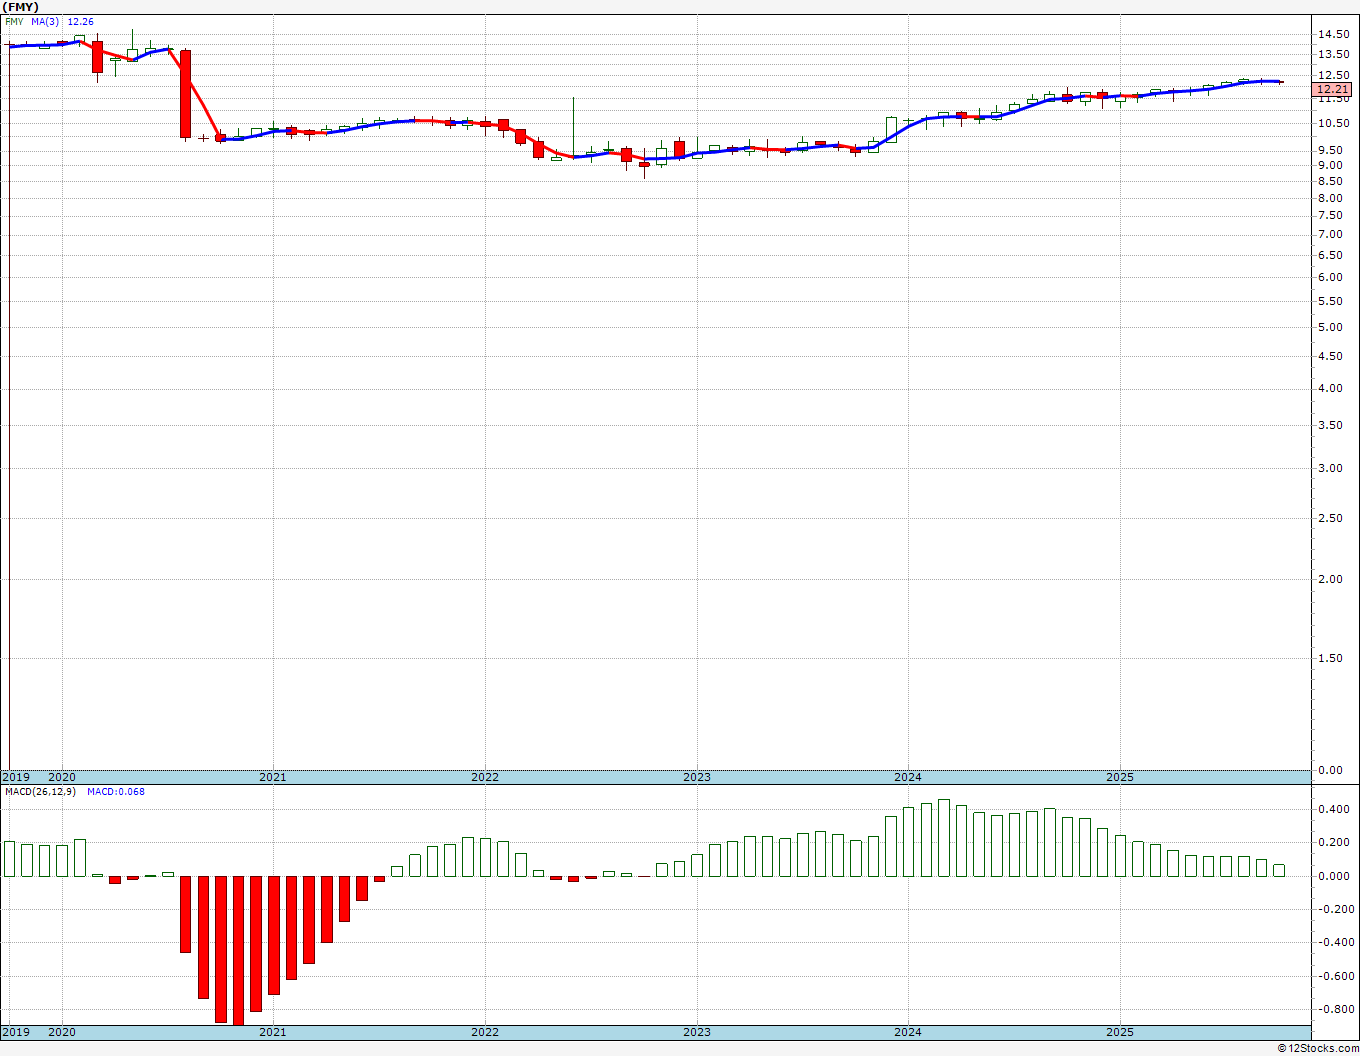Image resolution: width=1360 pixels, height=1056 pixels.
Task: Click the 4.00 price axis label
Action: click(1332, 389)
